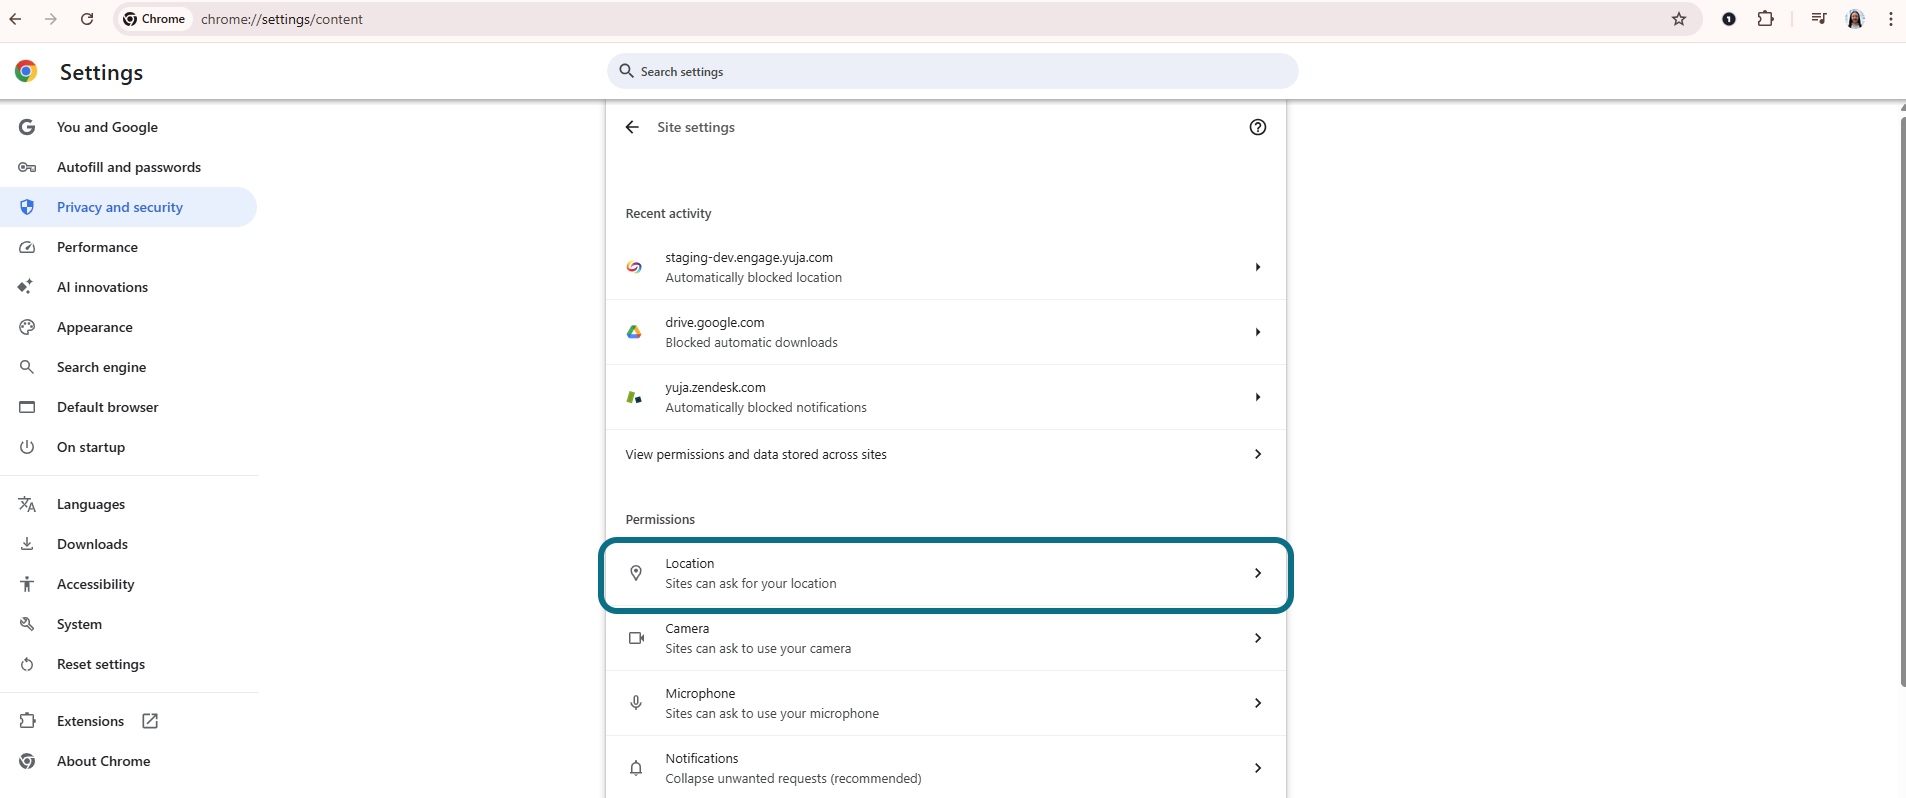Viewport: 1906px width, 798px height.
Task: Click the address bar URL chrome://settings/content
Action: tap(281, 19)
